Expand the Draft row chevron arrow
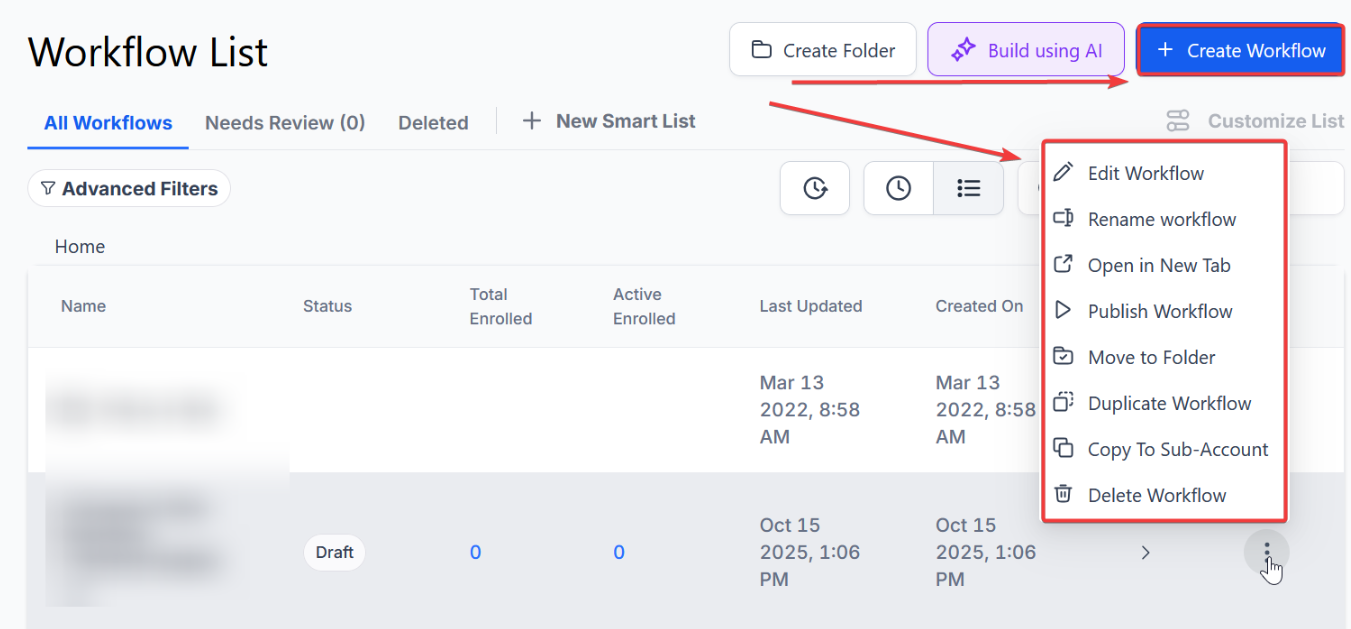 (1146, 552)
